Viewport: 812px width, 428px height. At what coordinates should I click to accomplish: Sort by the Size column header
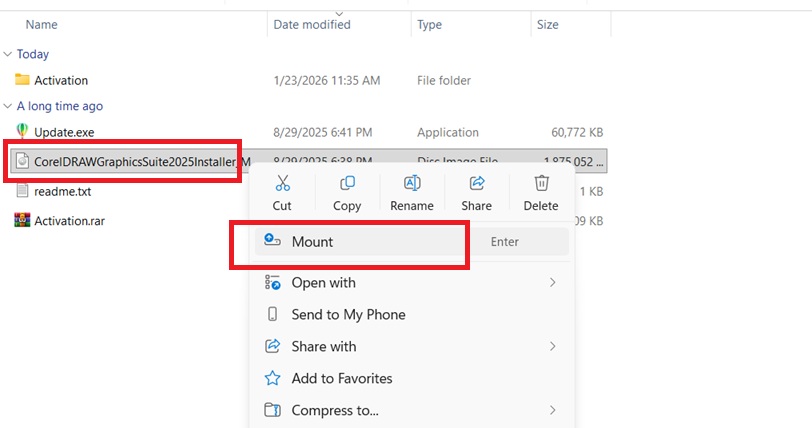point(547,24)
